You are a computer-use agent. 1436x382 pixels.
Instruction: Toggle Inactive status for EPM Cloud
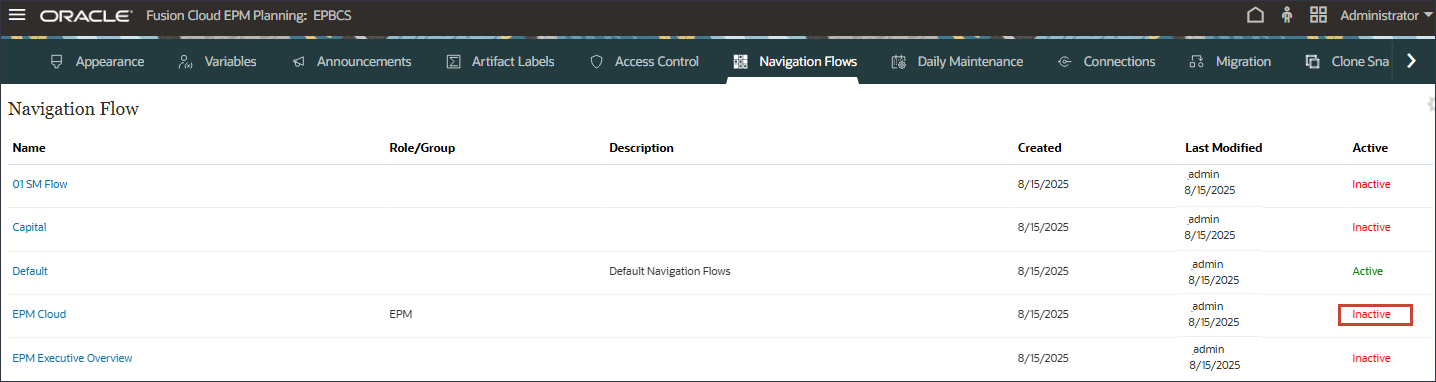(1371, 314)
